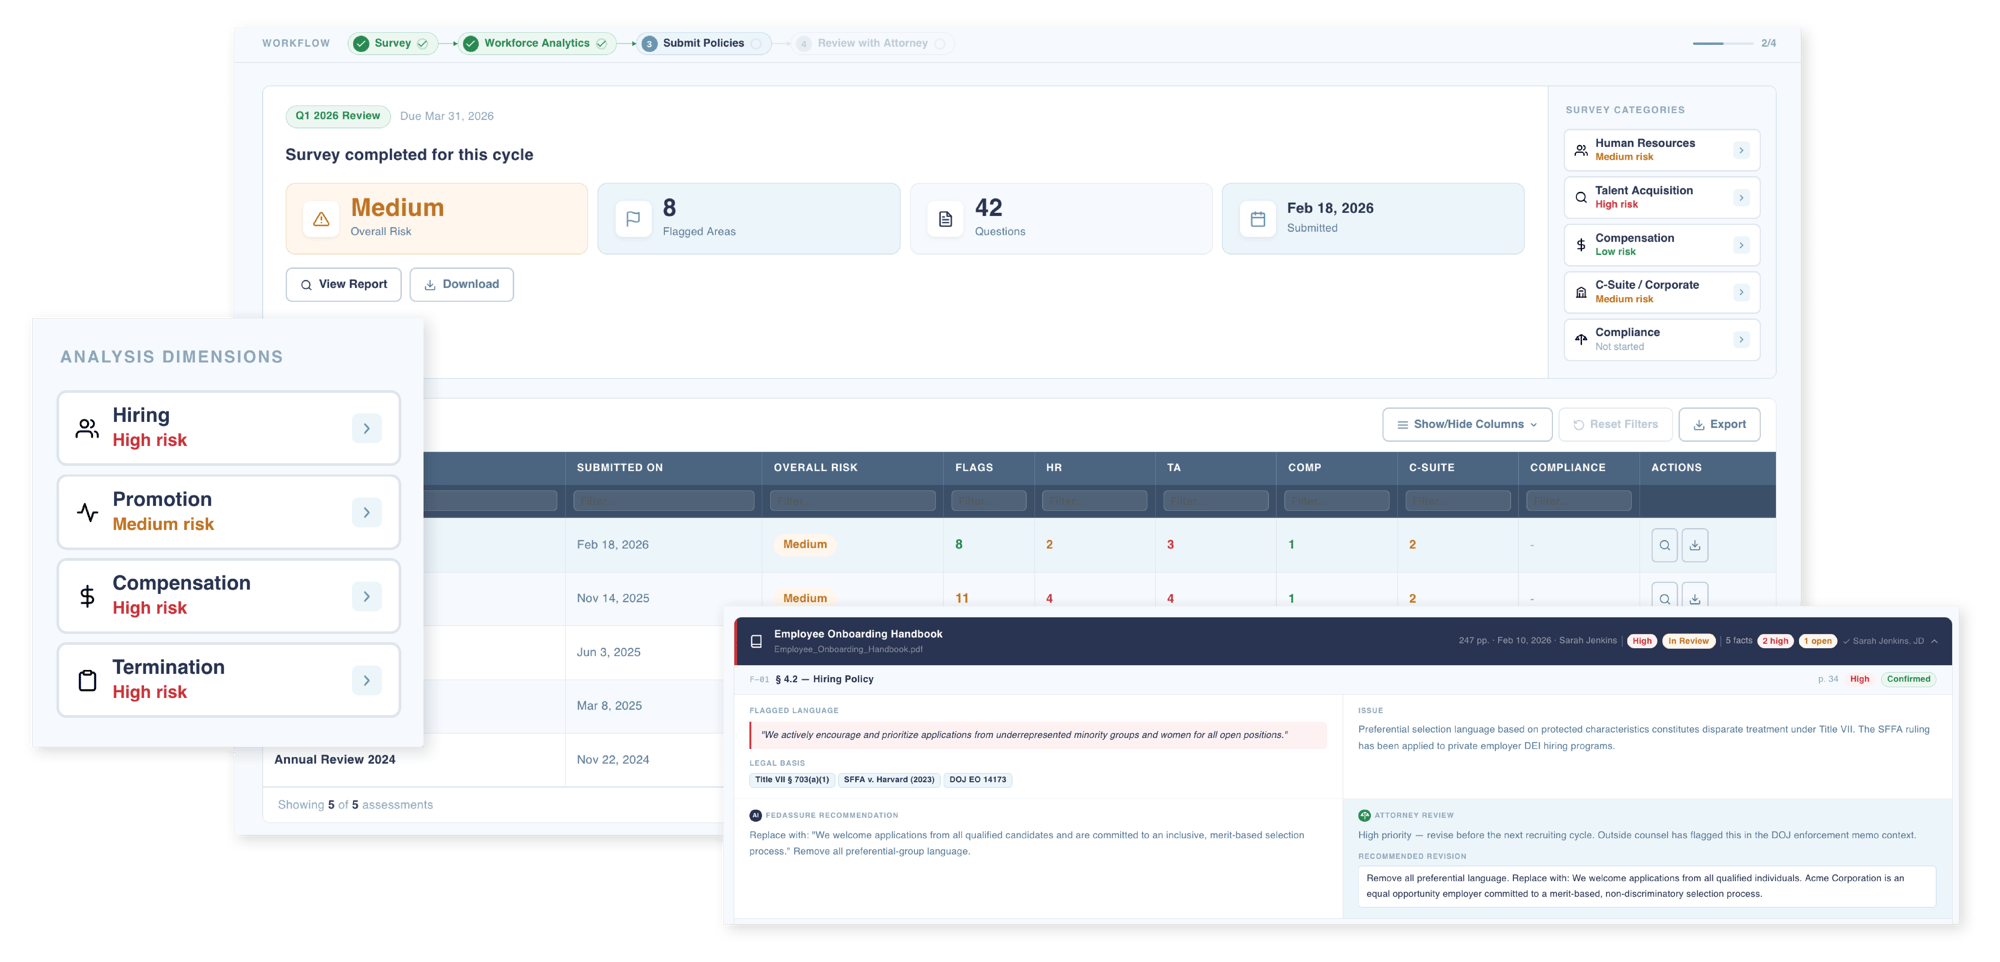The height and width of the screenshot is (962, 2000).
Task: Click the building icon next to C-Suite / Corporate
Action: pyautogui.click(x=1581, y=292)
